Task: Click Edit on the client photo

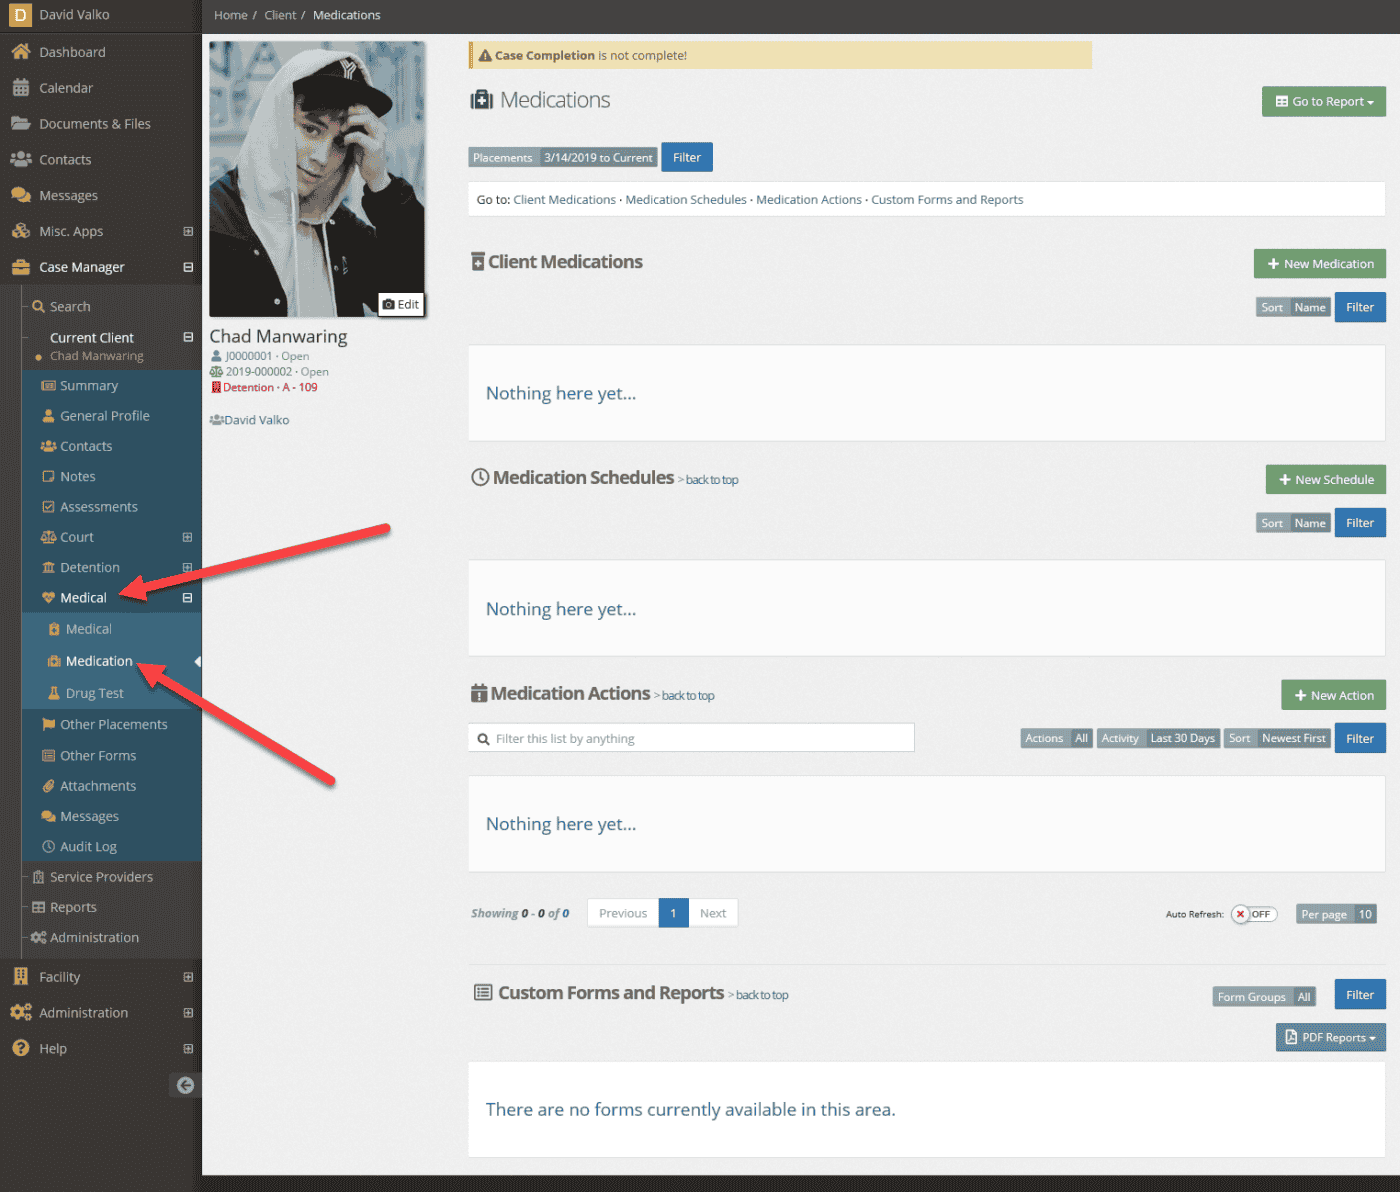Action: pos(401,304)
